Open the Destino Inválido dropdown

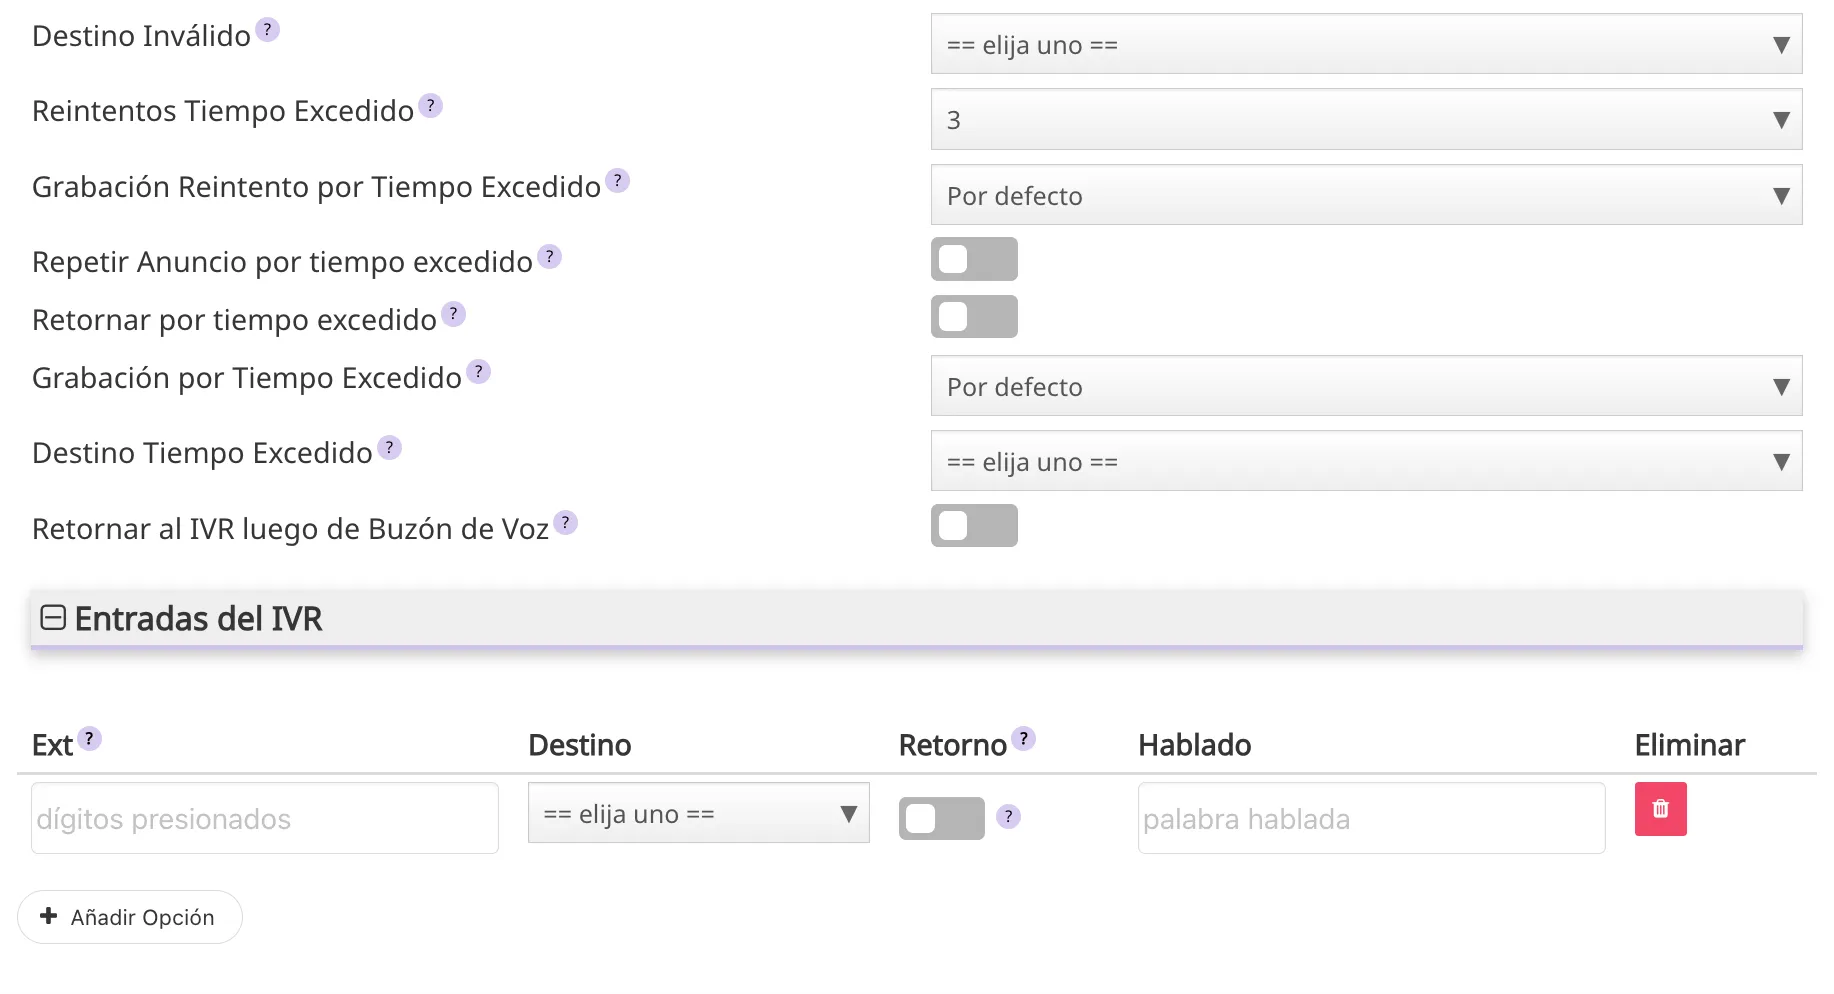[1366, 44]
